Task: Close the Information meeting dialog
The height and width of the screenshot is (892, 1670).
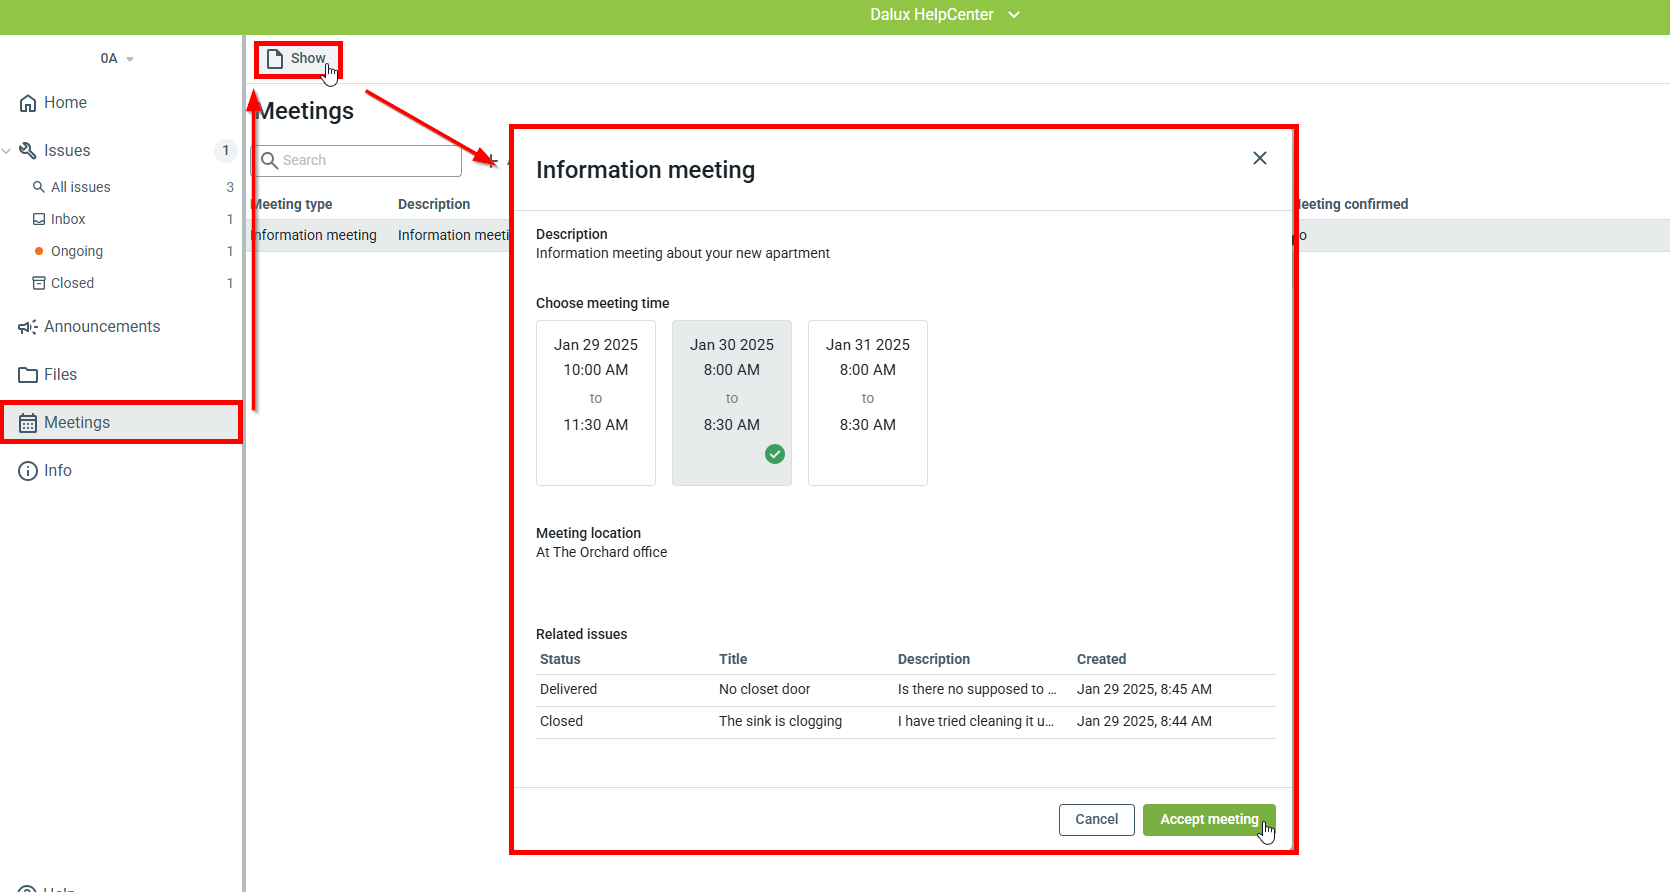Action: tap(1259, 158)
